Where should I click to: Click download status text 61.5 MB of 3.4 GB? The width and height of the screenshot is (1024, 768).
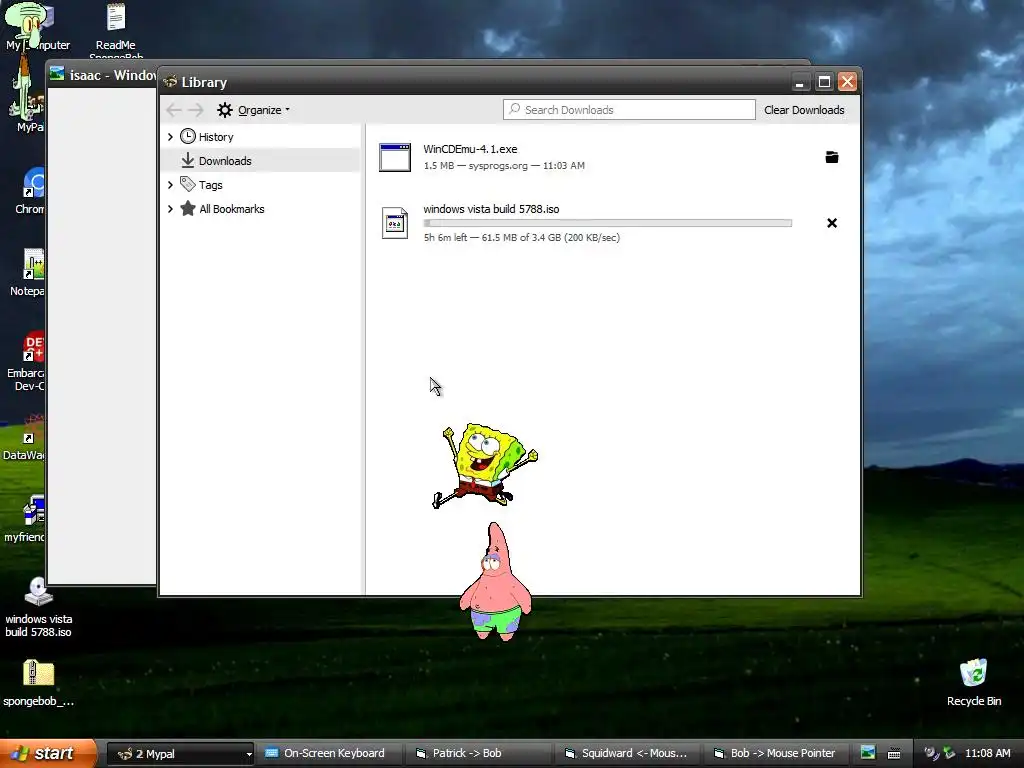pos(521,238)
